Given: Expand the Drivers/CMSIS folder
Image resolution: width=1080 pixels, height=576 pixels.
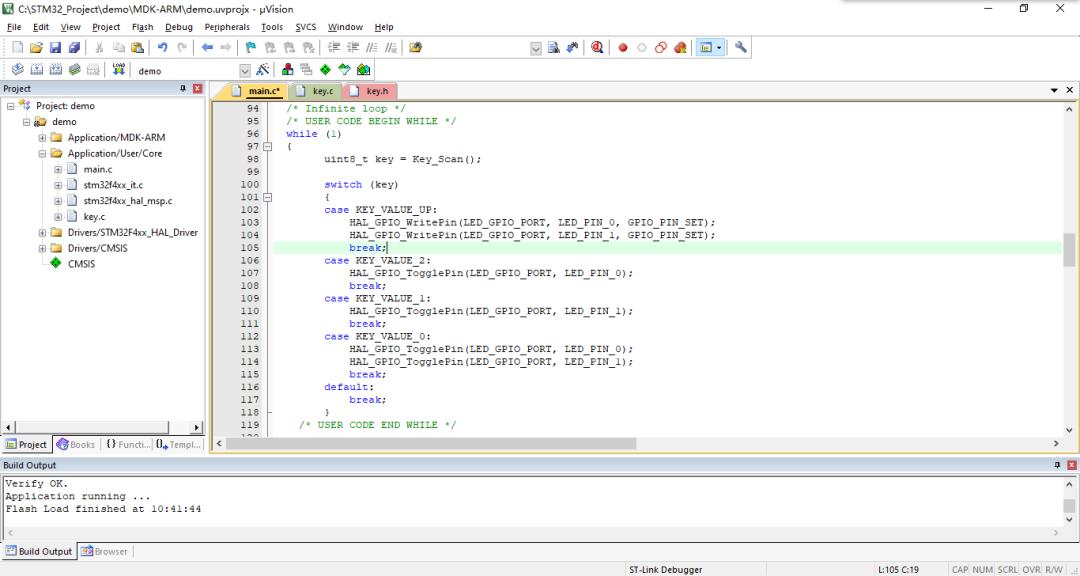Looking at the screenshot, I should click(x=42, y=249).
